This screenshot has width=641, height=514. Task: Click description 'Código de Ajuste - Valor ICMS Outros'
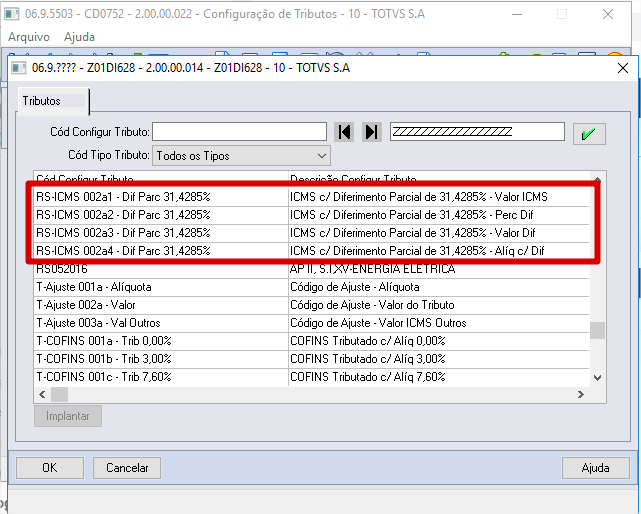pyautogui.click(x=378, y=323)
